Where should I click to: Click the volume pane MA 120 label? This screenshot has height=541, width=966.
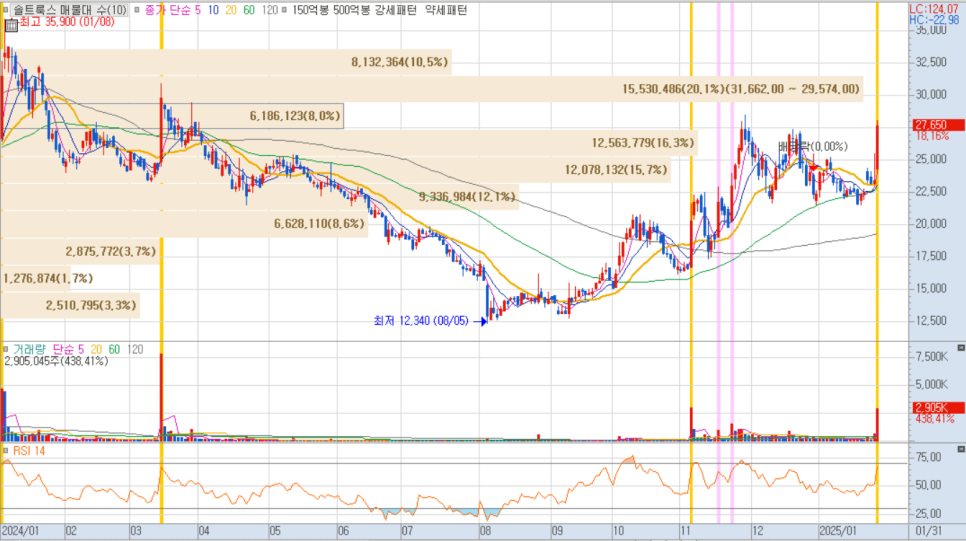point(135,349)
